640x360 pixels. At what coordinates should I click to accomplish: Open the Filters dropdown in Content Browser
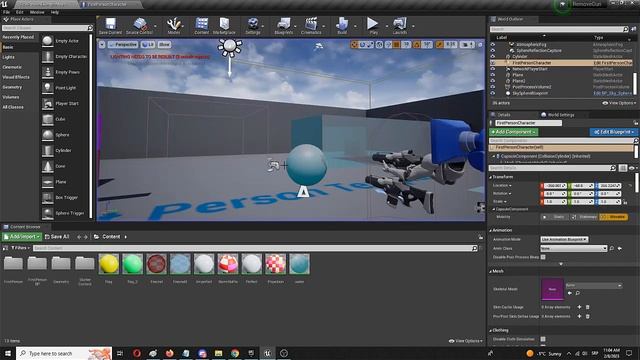[x=19, y=248]
